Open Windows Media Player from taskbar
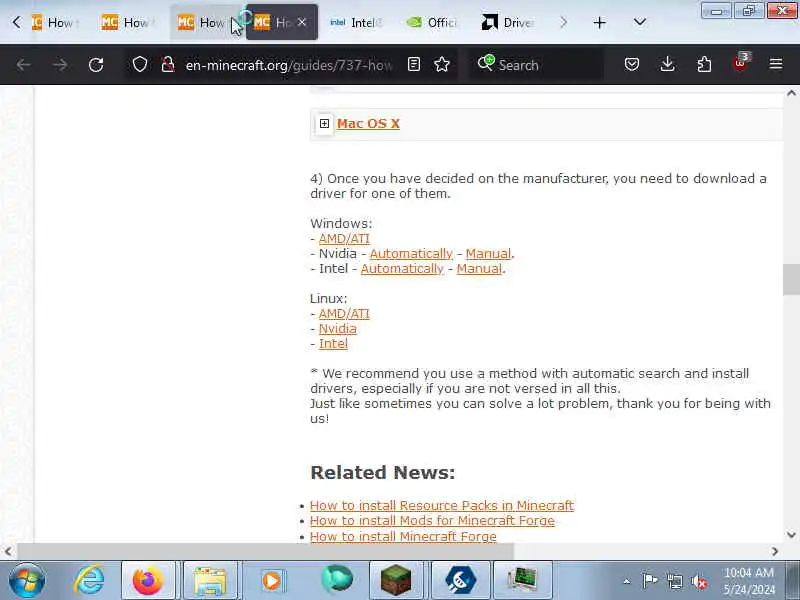The width and height of the screenshot is (800, 600). coord(272,580)
